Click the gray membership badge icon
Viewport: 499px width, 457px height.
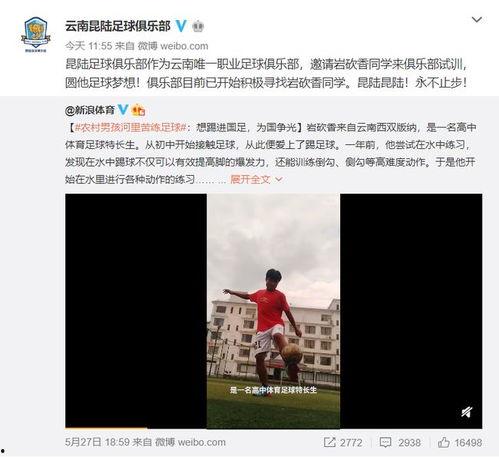[x=198, y=26]
